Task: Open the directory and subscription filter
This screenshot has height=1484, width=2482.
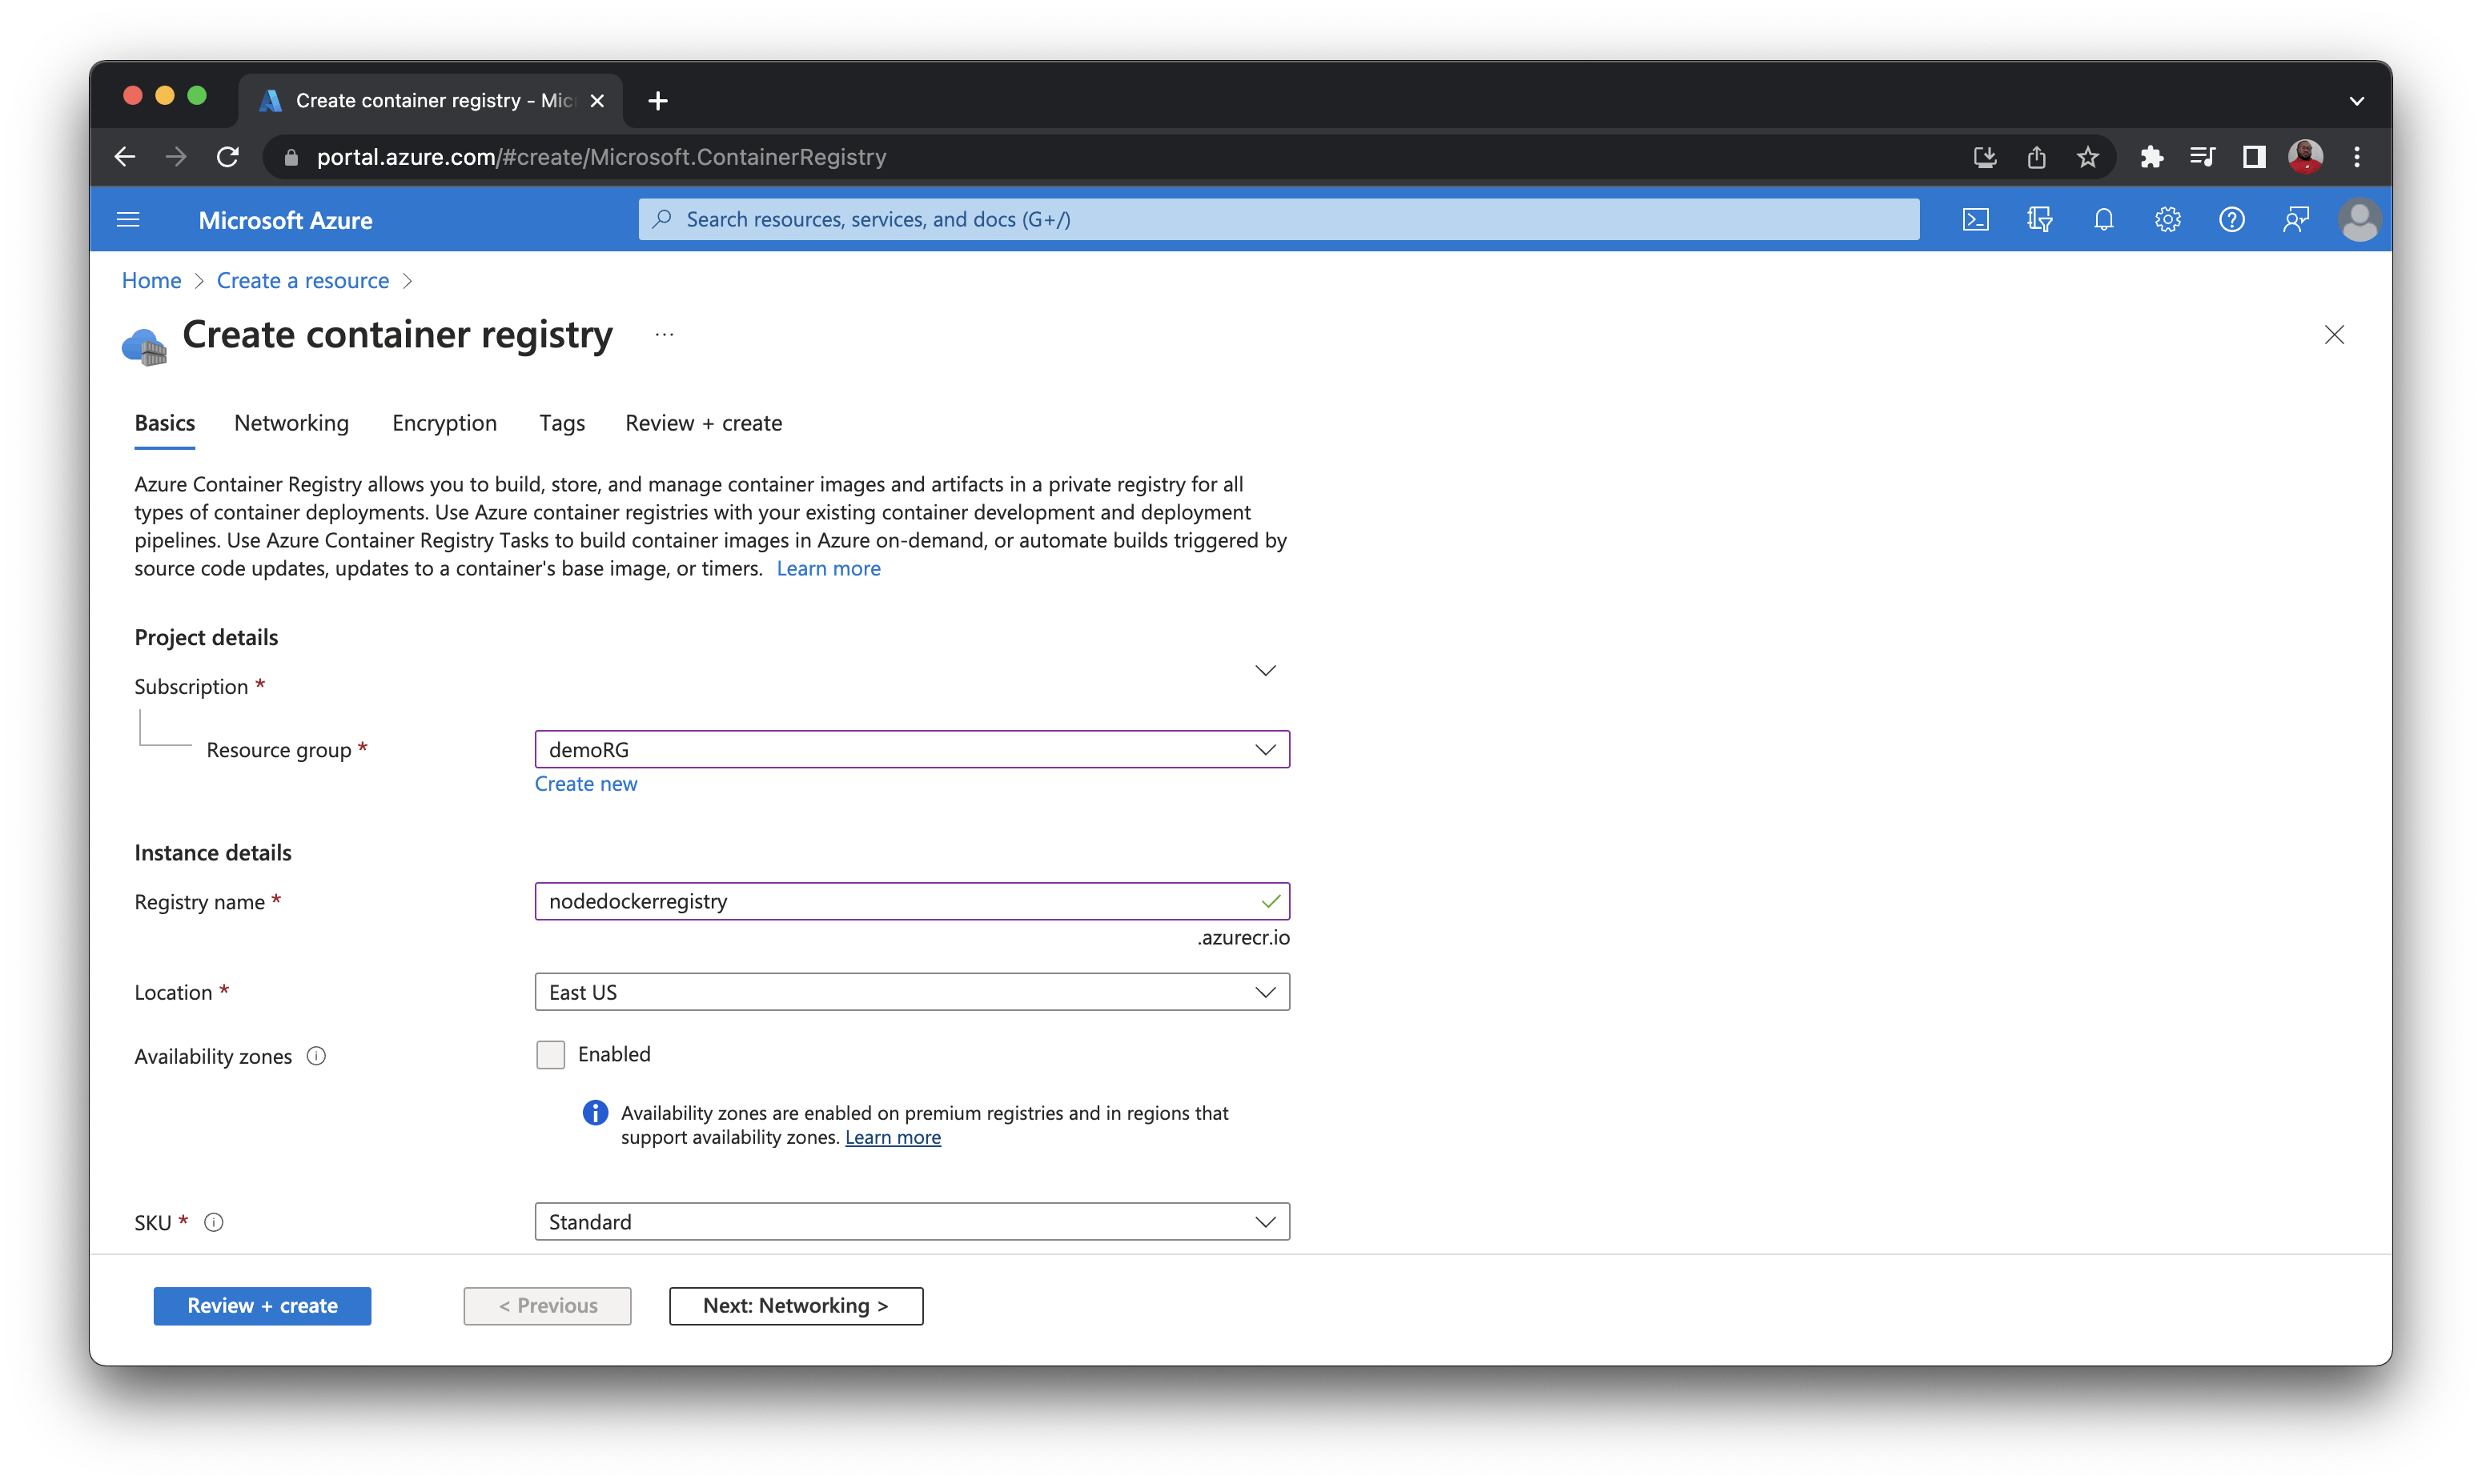Action: [x=2040, y=219]
